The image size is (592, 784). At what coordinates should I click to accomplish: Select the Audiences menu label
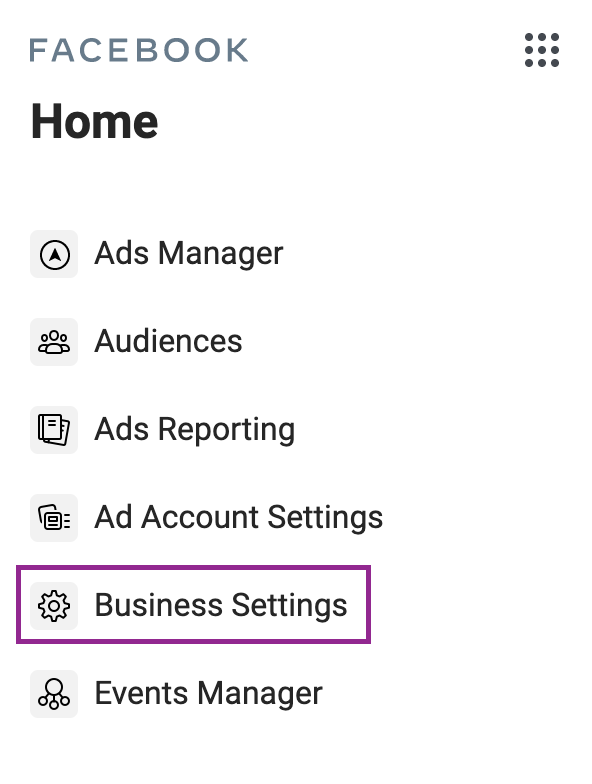point(168,342)
